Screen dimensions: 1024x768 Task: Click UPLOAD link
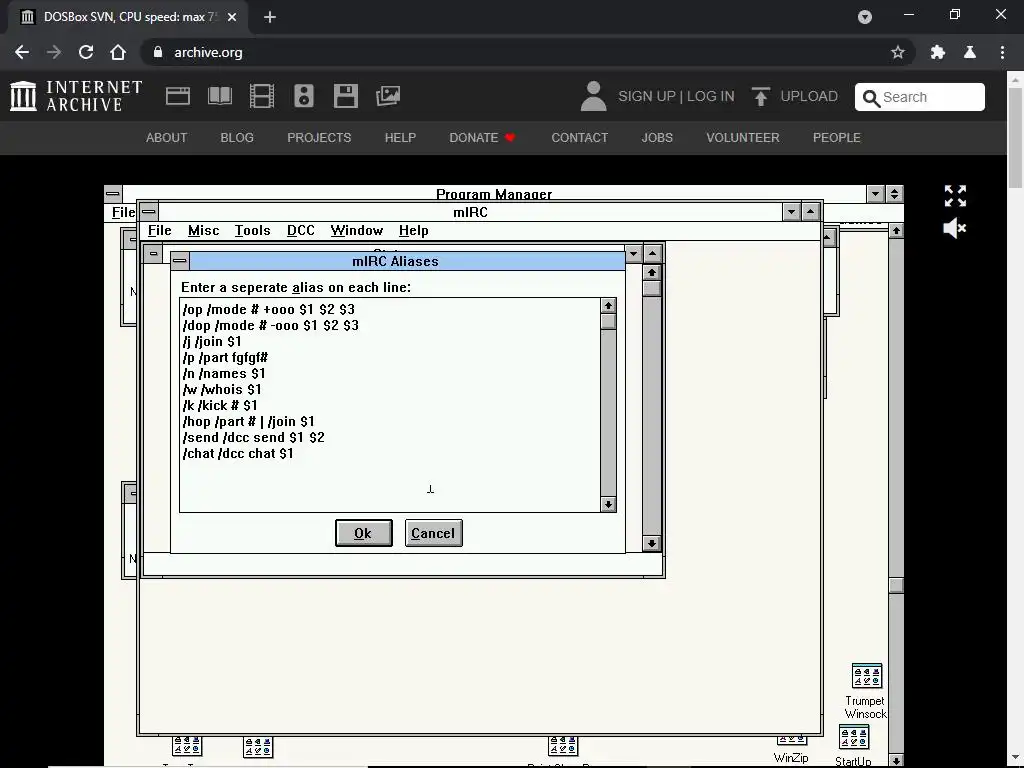[809, 97]
